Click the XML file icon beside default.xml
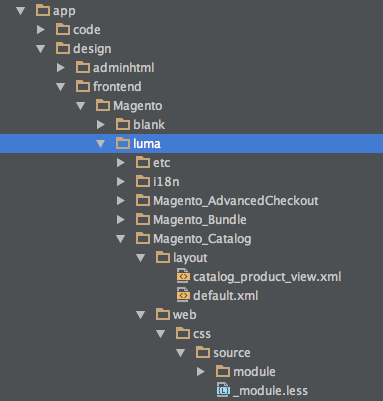 (x=183, y=295)
